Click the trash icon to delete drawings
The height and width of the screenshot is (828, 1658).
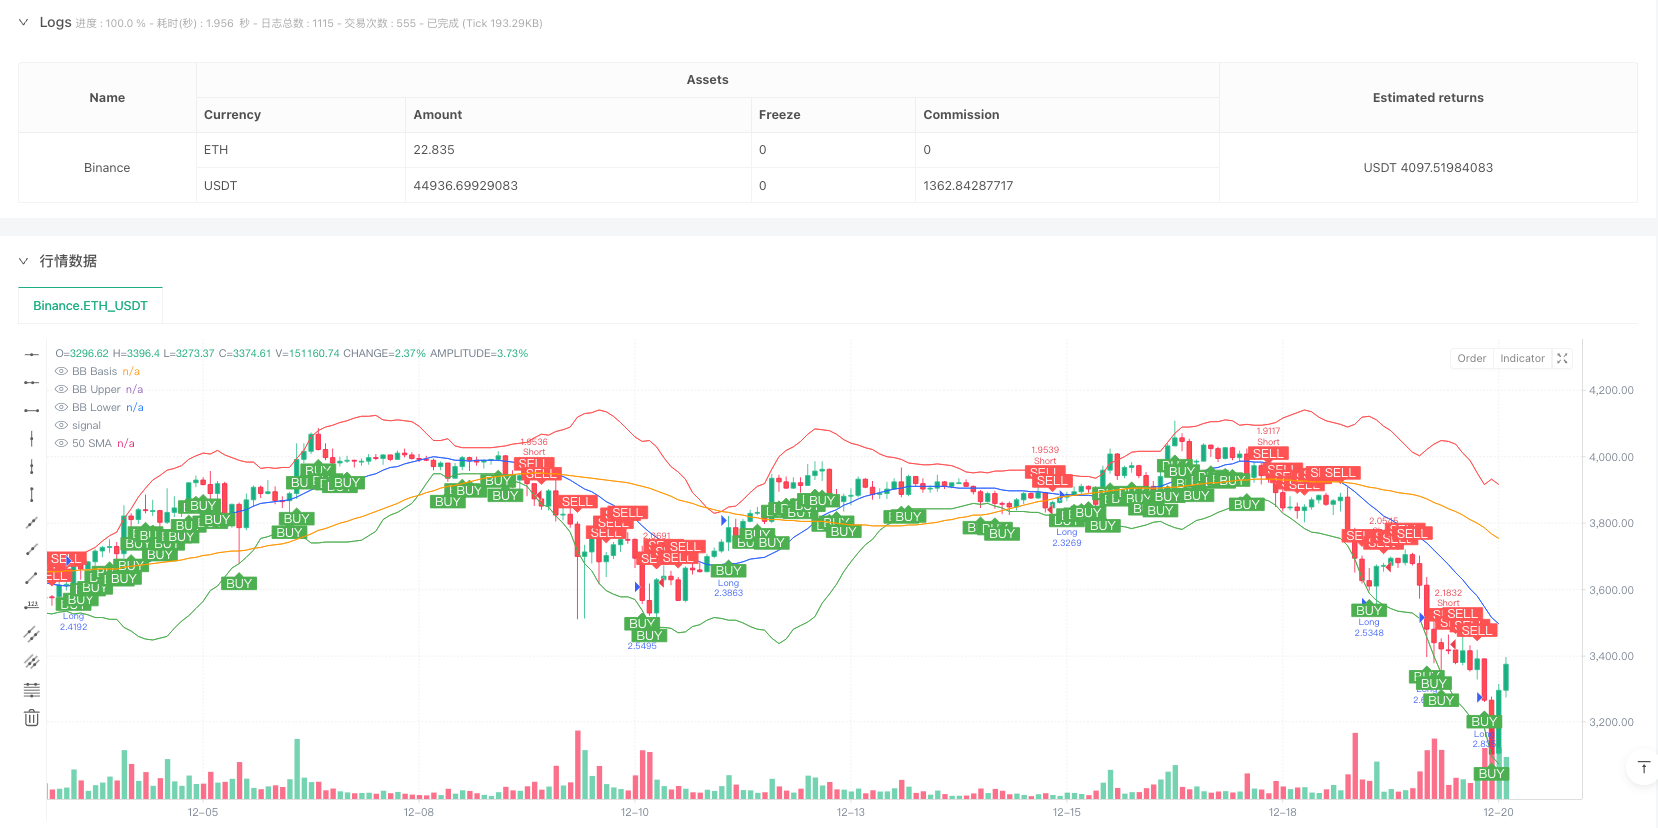click(32, 718)
